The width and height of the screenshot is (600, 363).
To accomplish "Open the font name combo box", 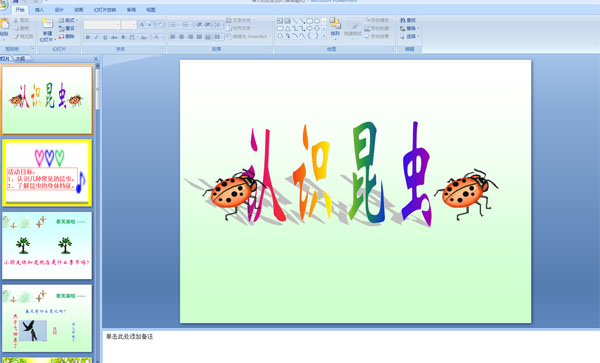I will tap(102, 25).
